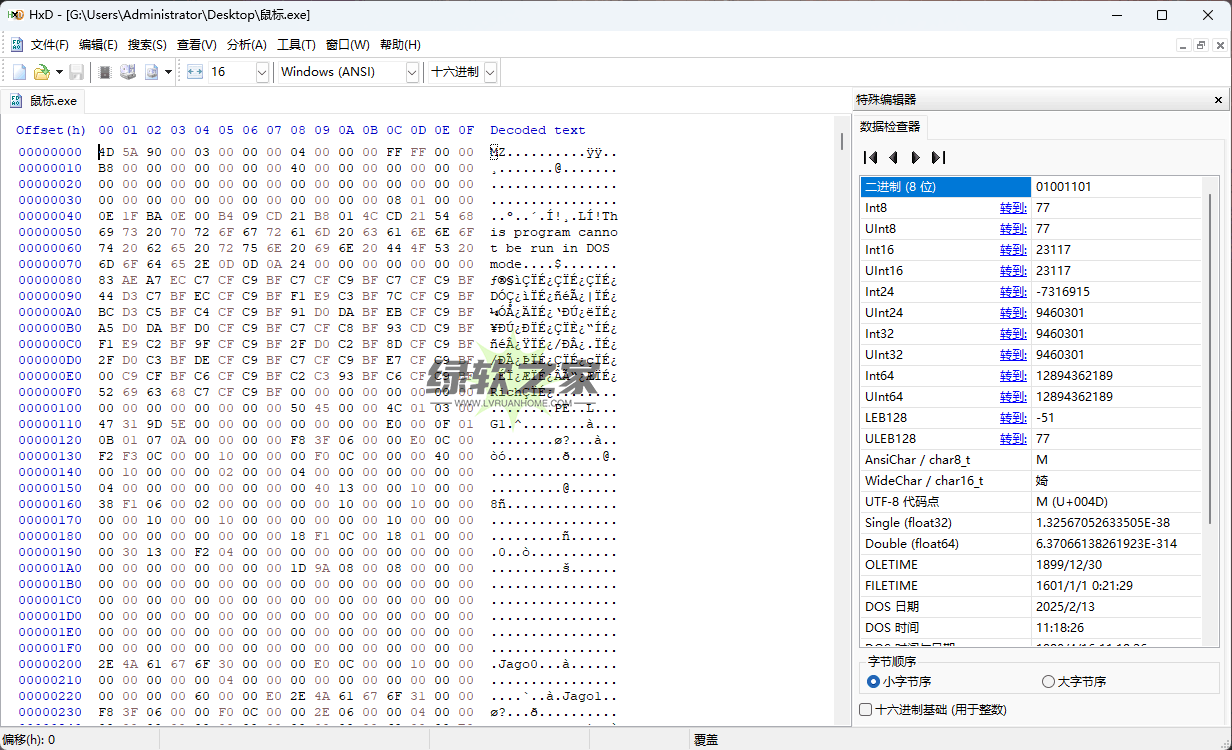Open the 分析(A) menu

[247, 45]
